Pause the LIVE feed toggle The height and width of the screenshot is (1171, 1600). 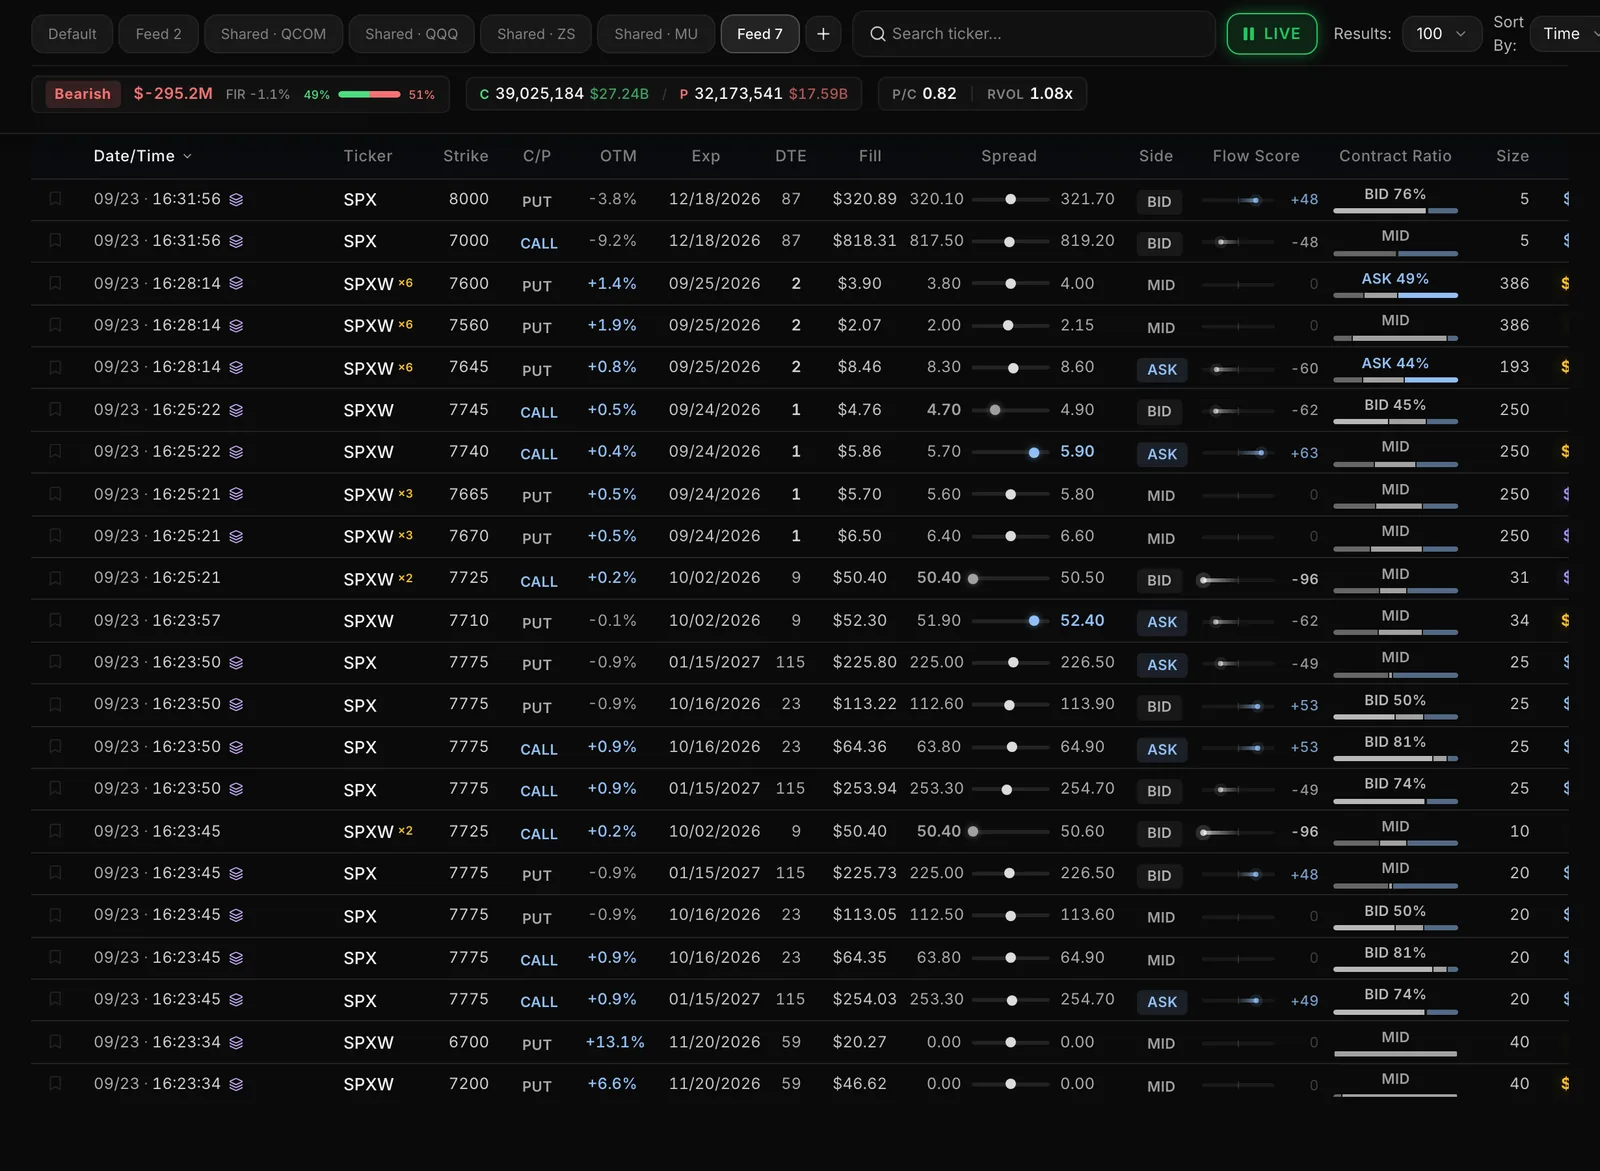1272,34
